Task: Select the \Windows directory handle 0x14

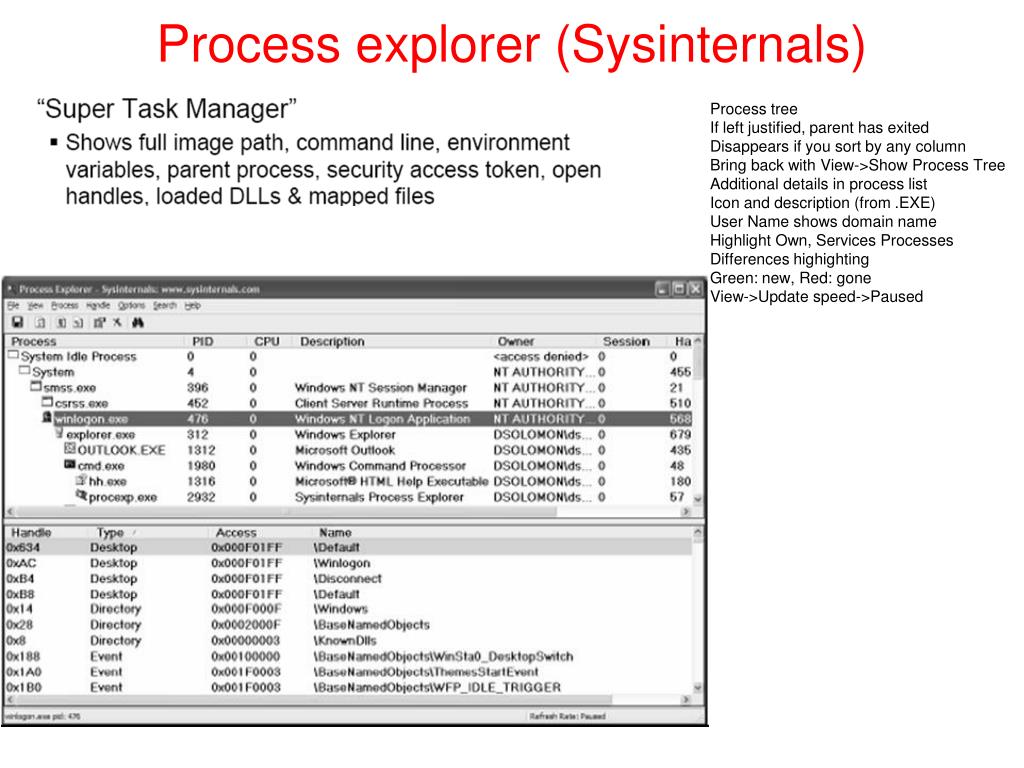Action: coord(349,609)
